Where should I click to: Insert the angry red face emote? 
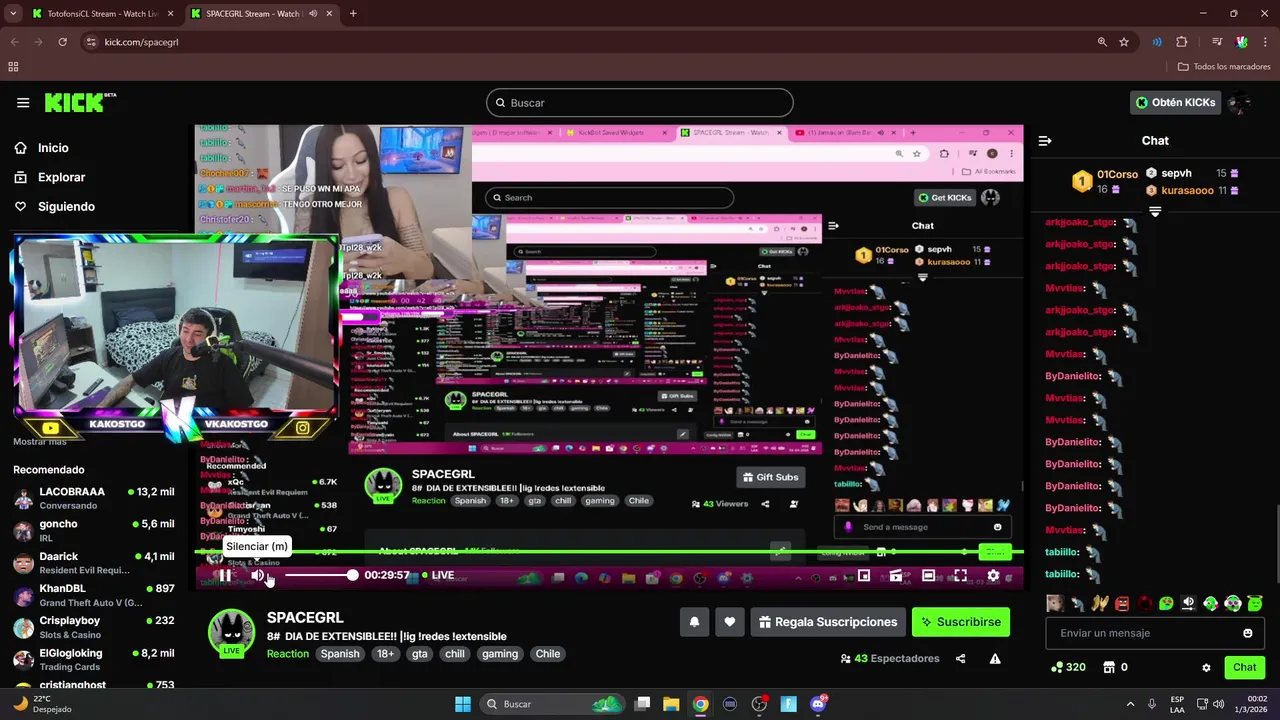(x=1122, y=603)
